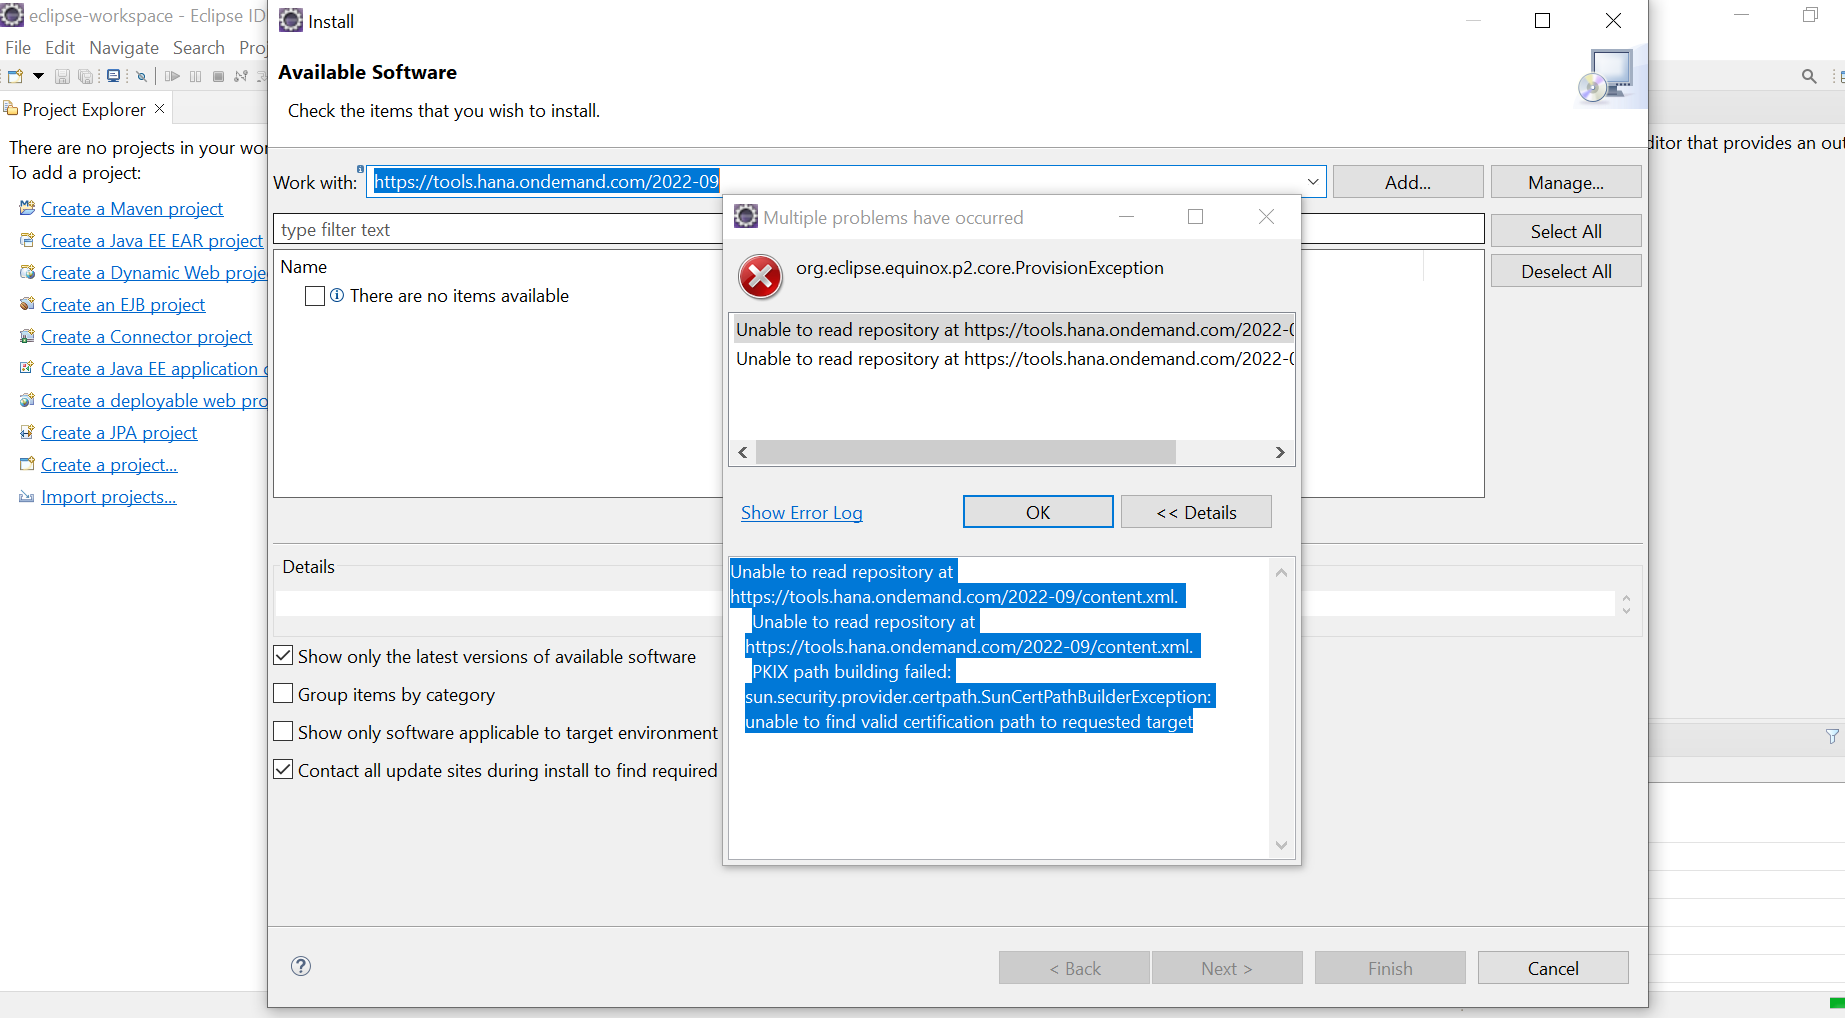
Task: Click the Save toolbar icon
Action: pyautogui.click(x=62, y=76)
